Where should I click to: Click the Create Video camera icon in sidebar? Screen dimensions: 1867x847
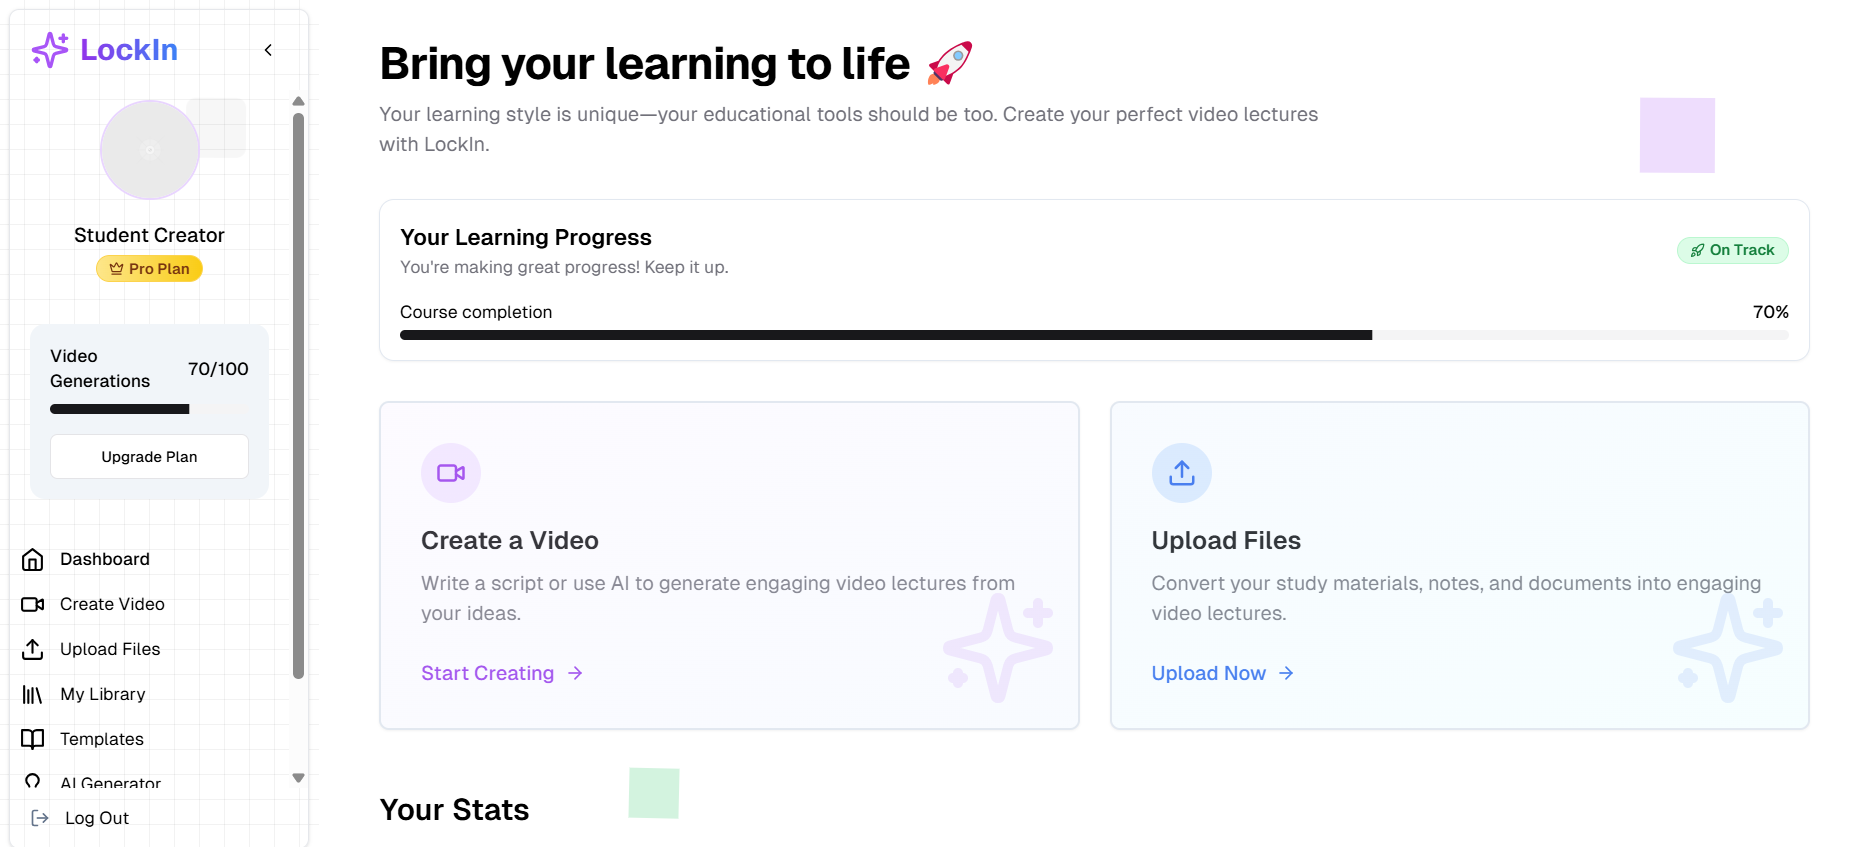click(x=33, y=604)
